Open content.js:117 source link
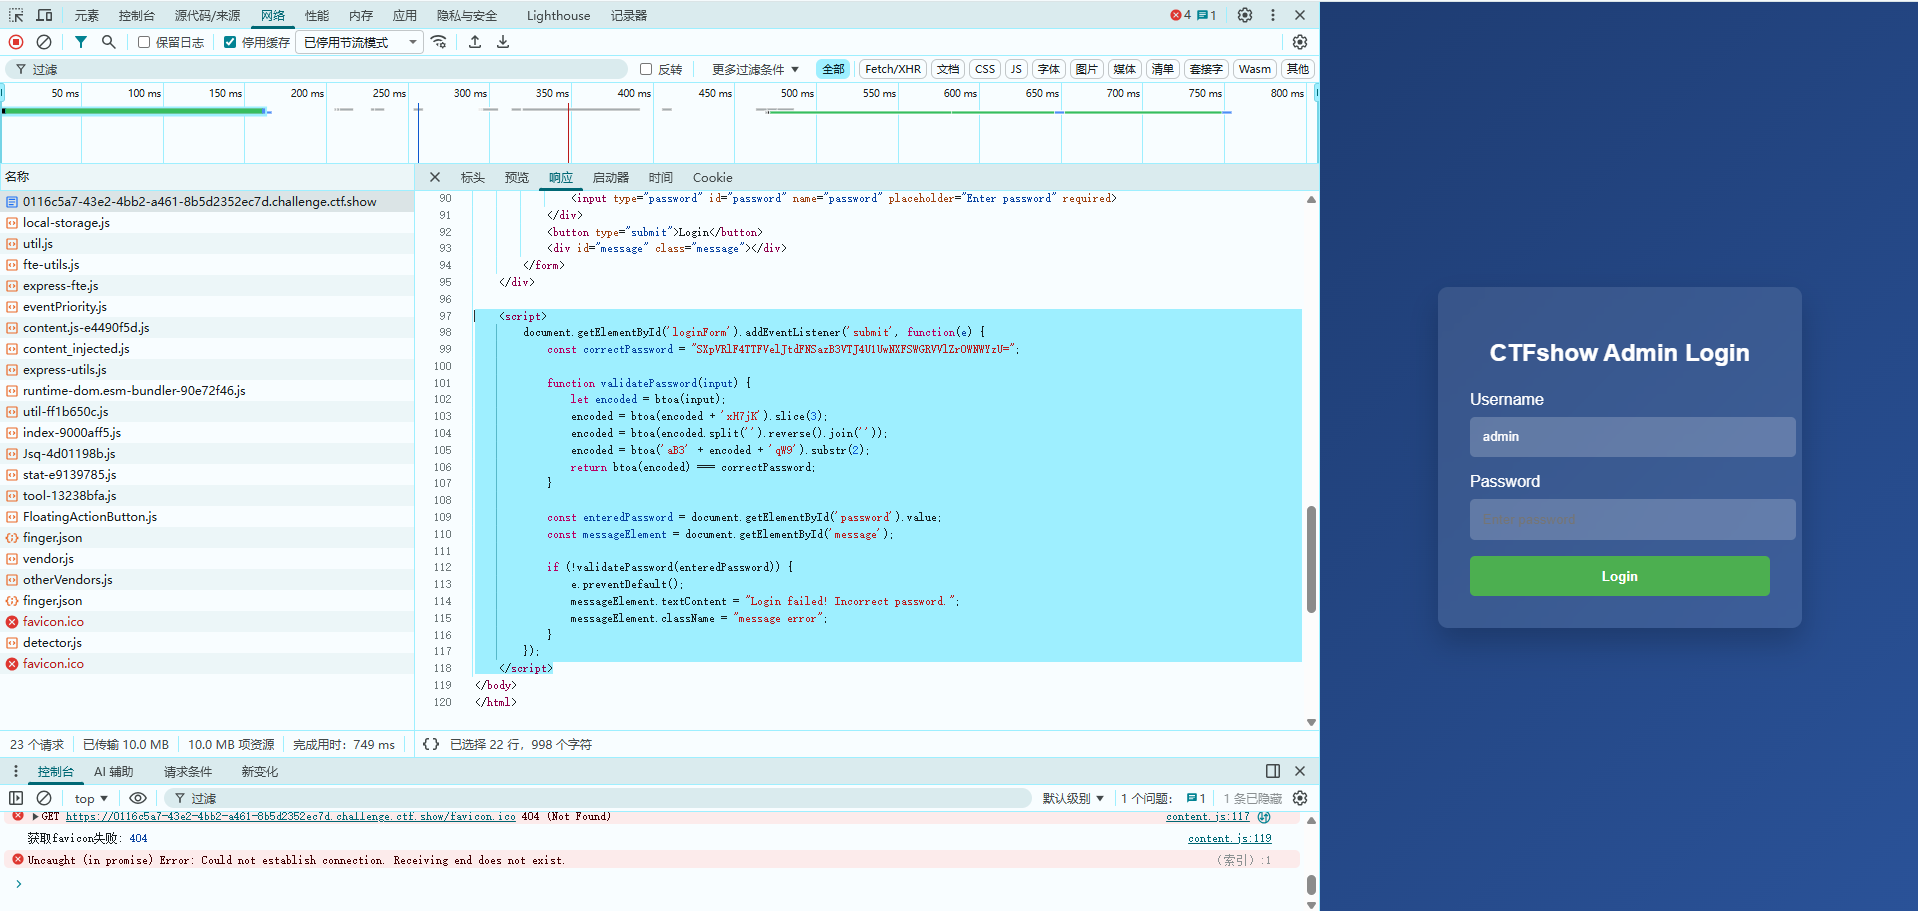The height and width of the screenshot is (911, 1918). point(1207,817)
